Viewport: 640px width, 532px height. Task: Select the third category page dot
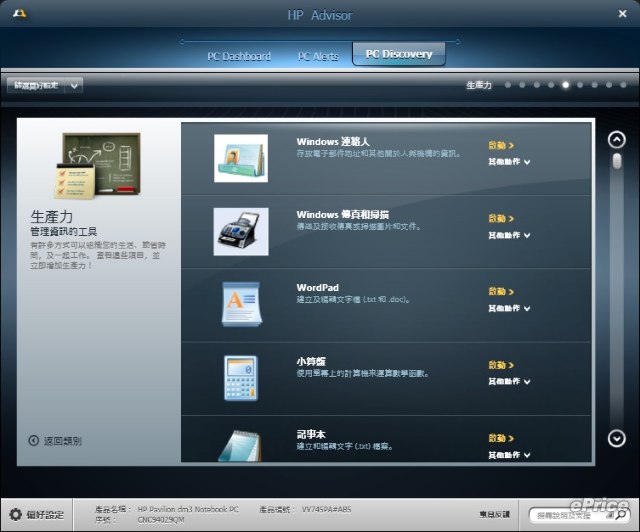click(x=537, y=85)
